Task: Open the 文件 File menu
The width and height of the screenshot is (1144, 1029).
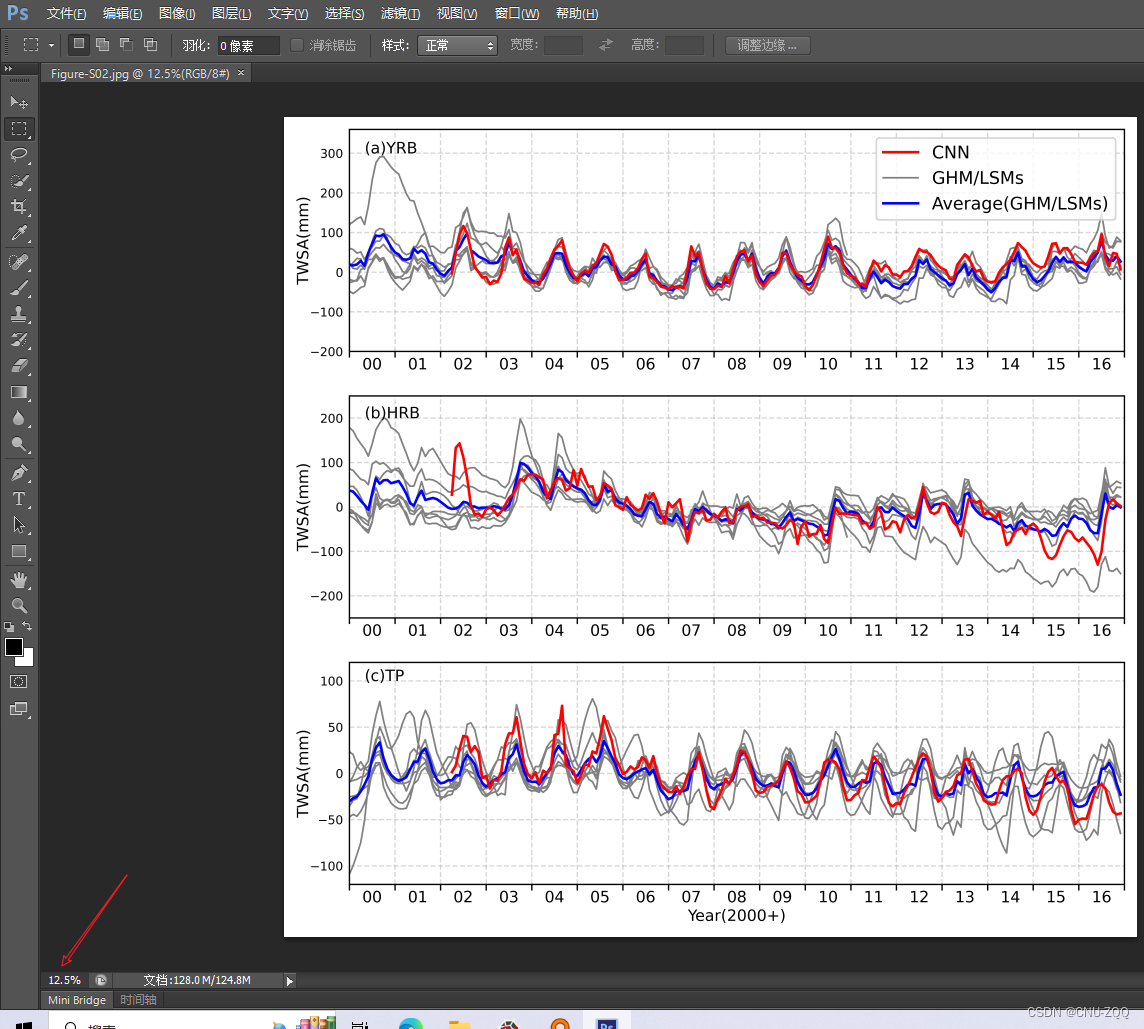Action: click(x=66, y=14)
